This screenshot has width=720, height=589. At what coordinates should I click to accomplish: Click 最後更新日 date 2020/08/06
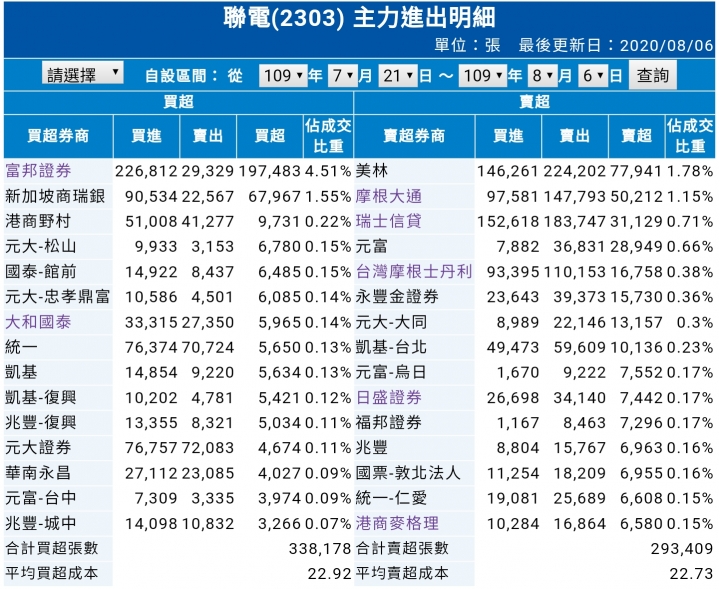tap(667, 45)
